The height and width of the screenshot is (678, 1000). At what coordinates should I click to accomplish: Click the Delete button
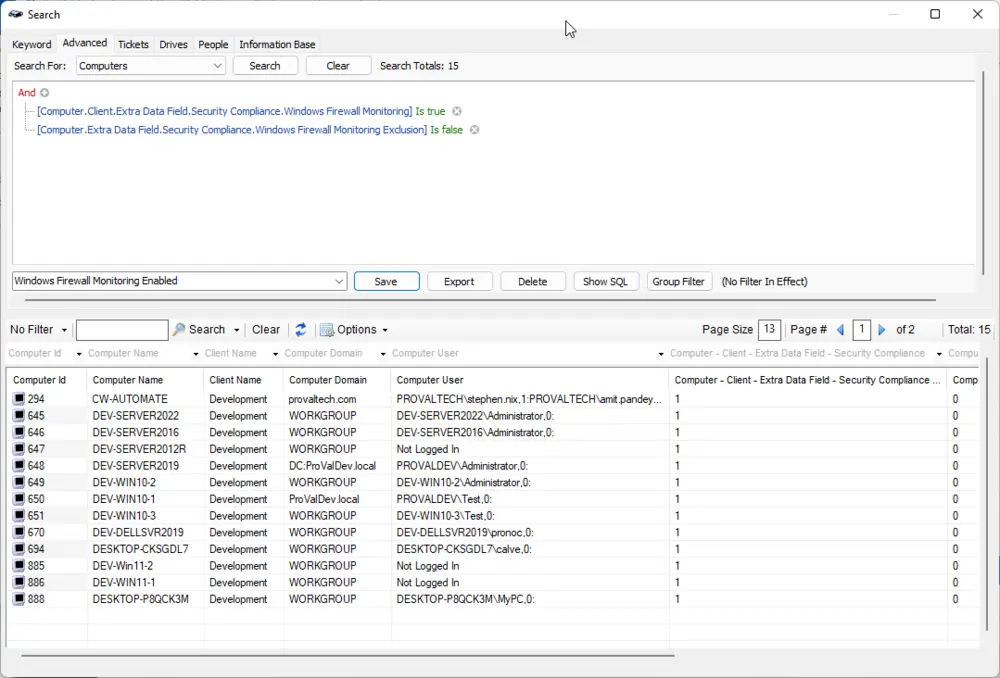(533, 281)
